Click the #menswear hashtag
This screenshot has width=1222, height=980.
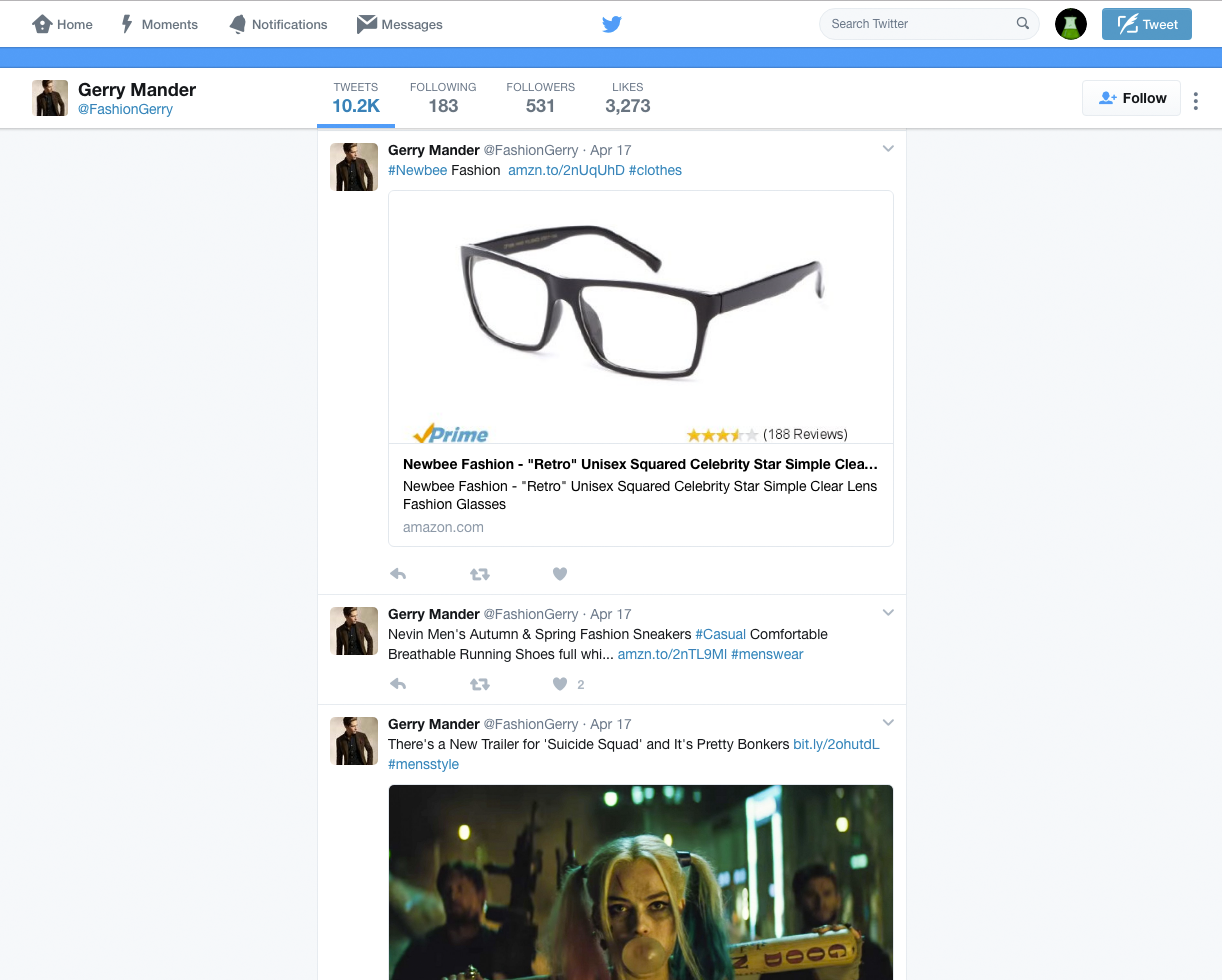click(767, 654)
